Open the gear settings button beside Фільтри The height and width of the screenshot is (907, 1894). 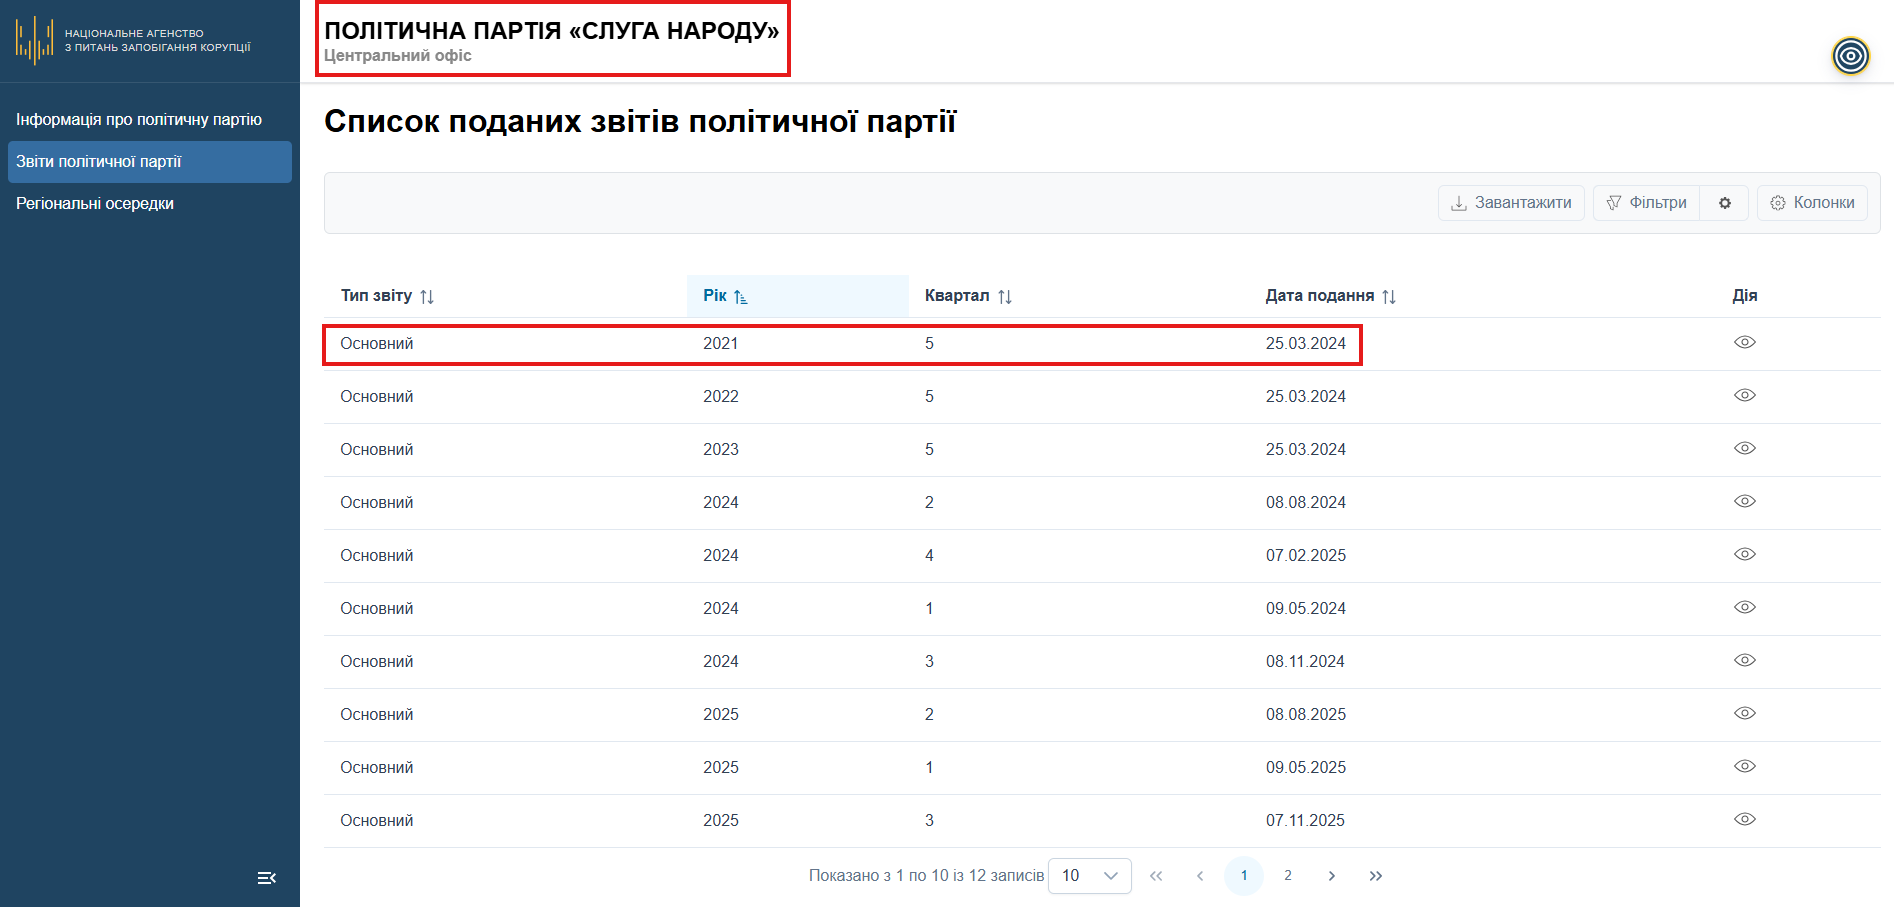1724,203
